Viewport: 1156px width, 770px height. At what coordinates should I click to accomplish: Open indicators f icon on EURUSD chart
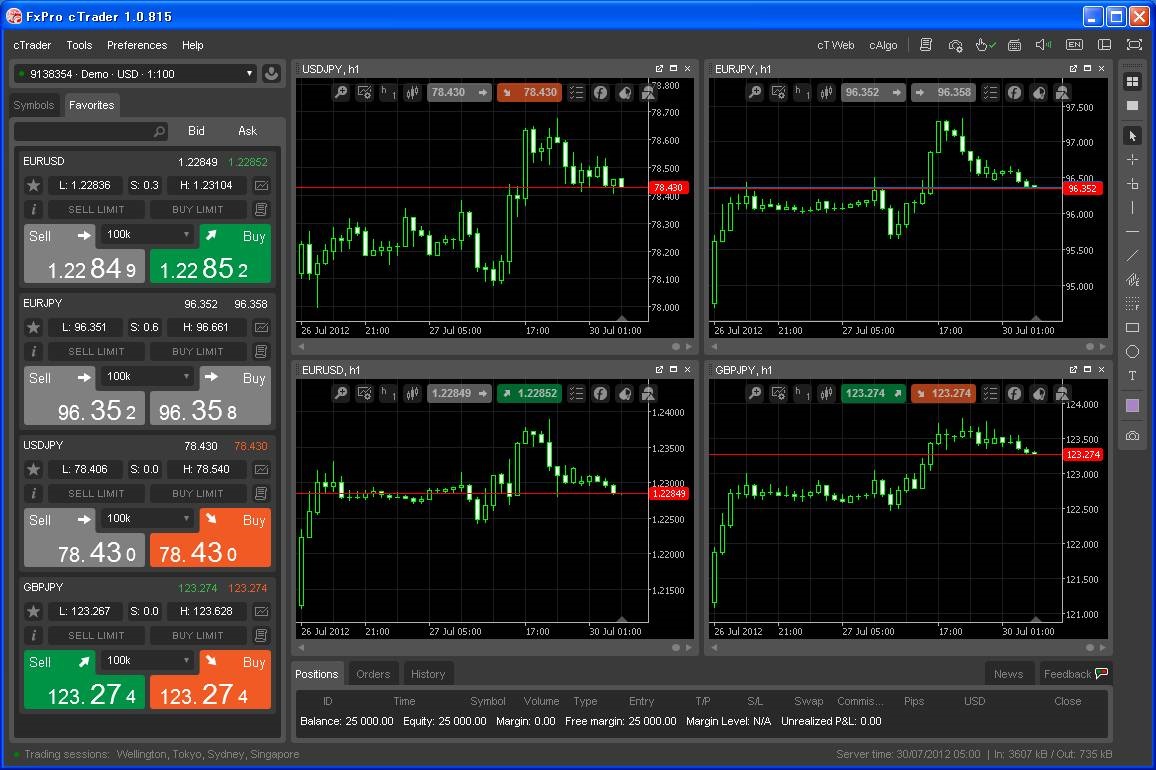[601, 393]
